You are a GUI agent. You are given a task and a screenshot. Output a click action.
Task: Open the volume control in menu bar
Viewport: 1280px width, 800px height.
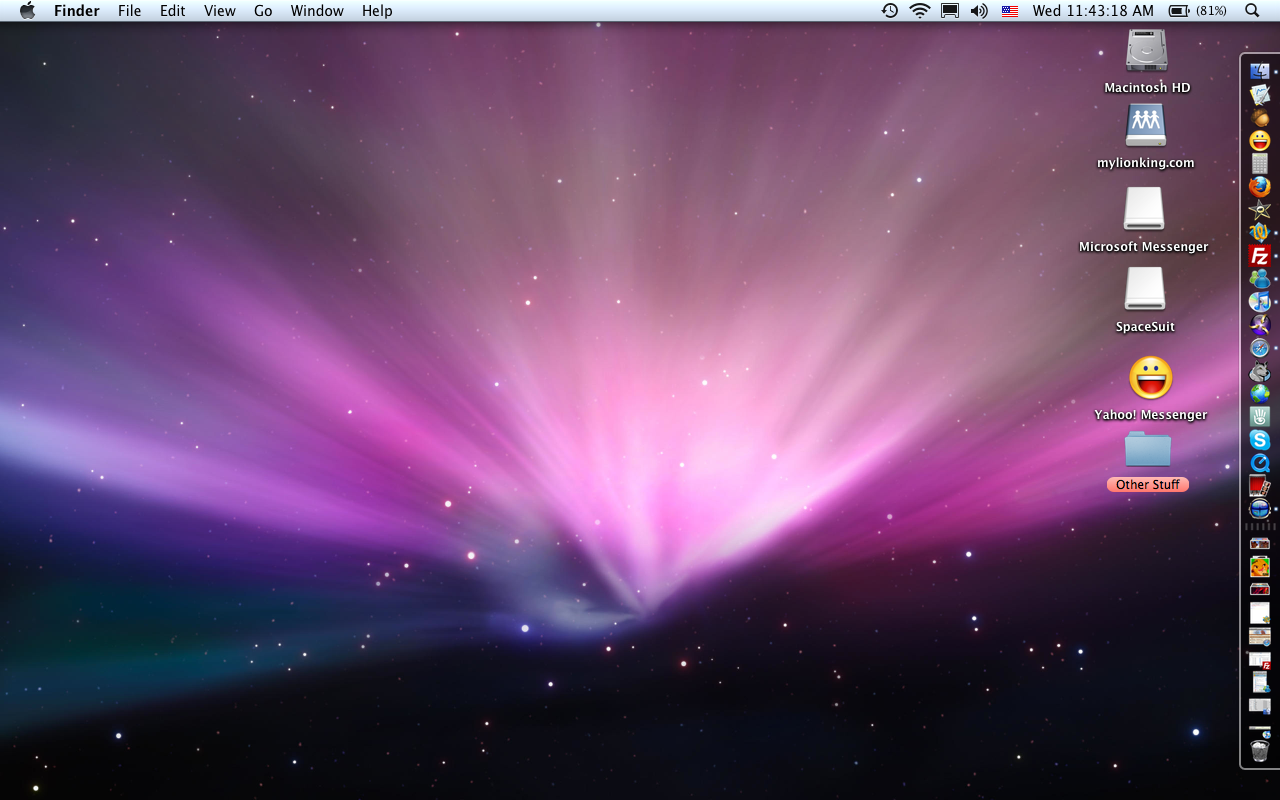click(979, 11)
